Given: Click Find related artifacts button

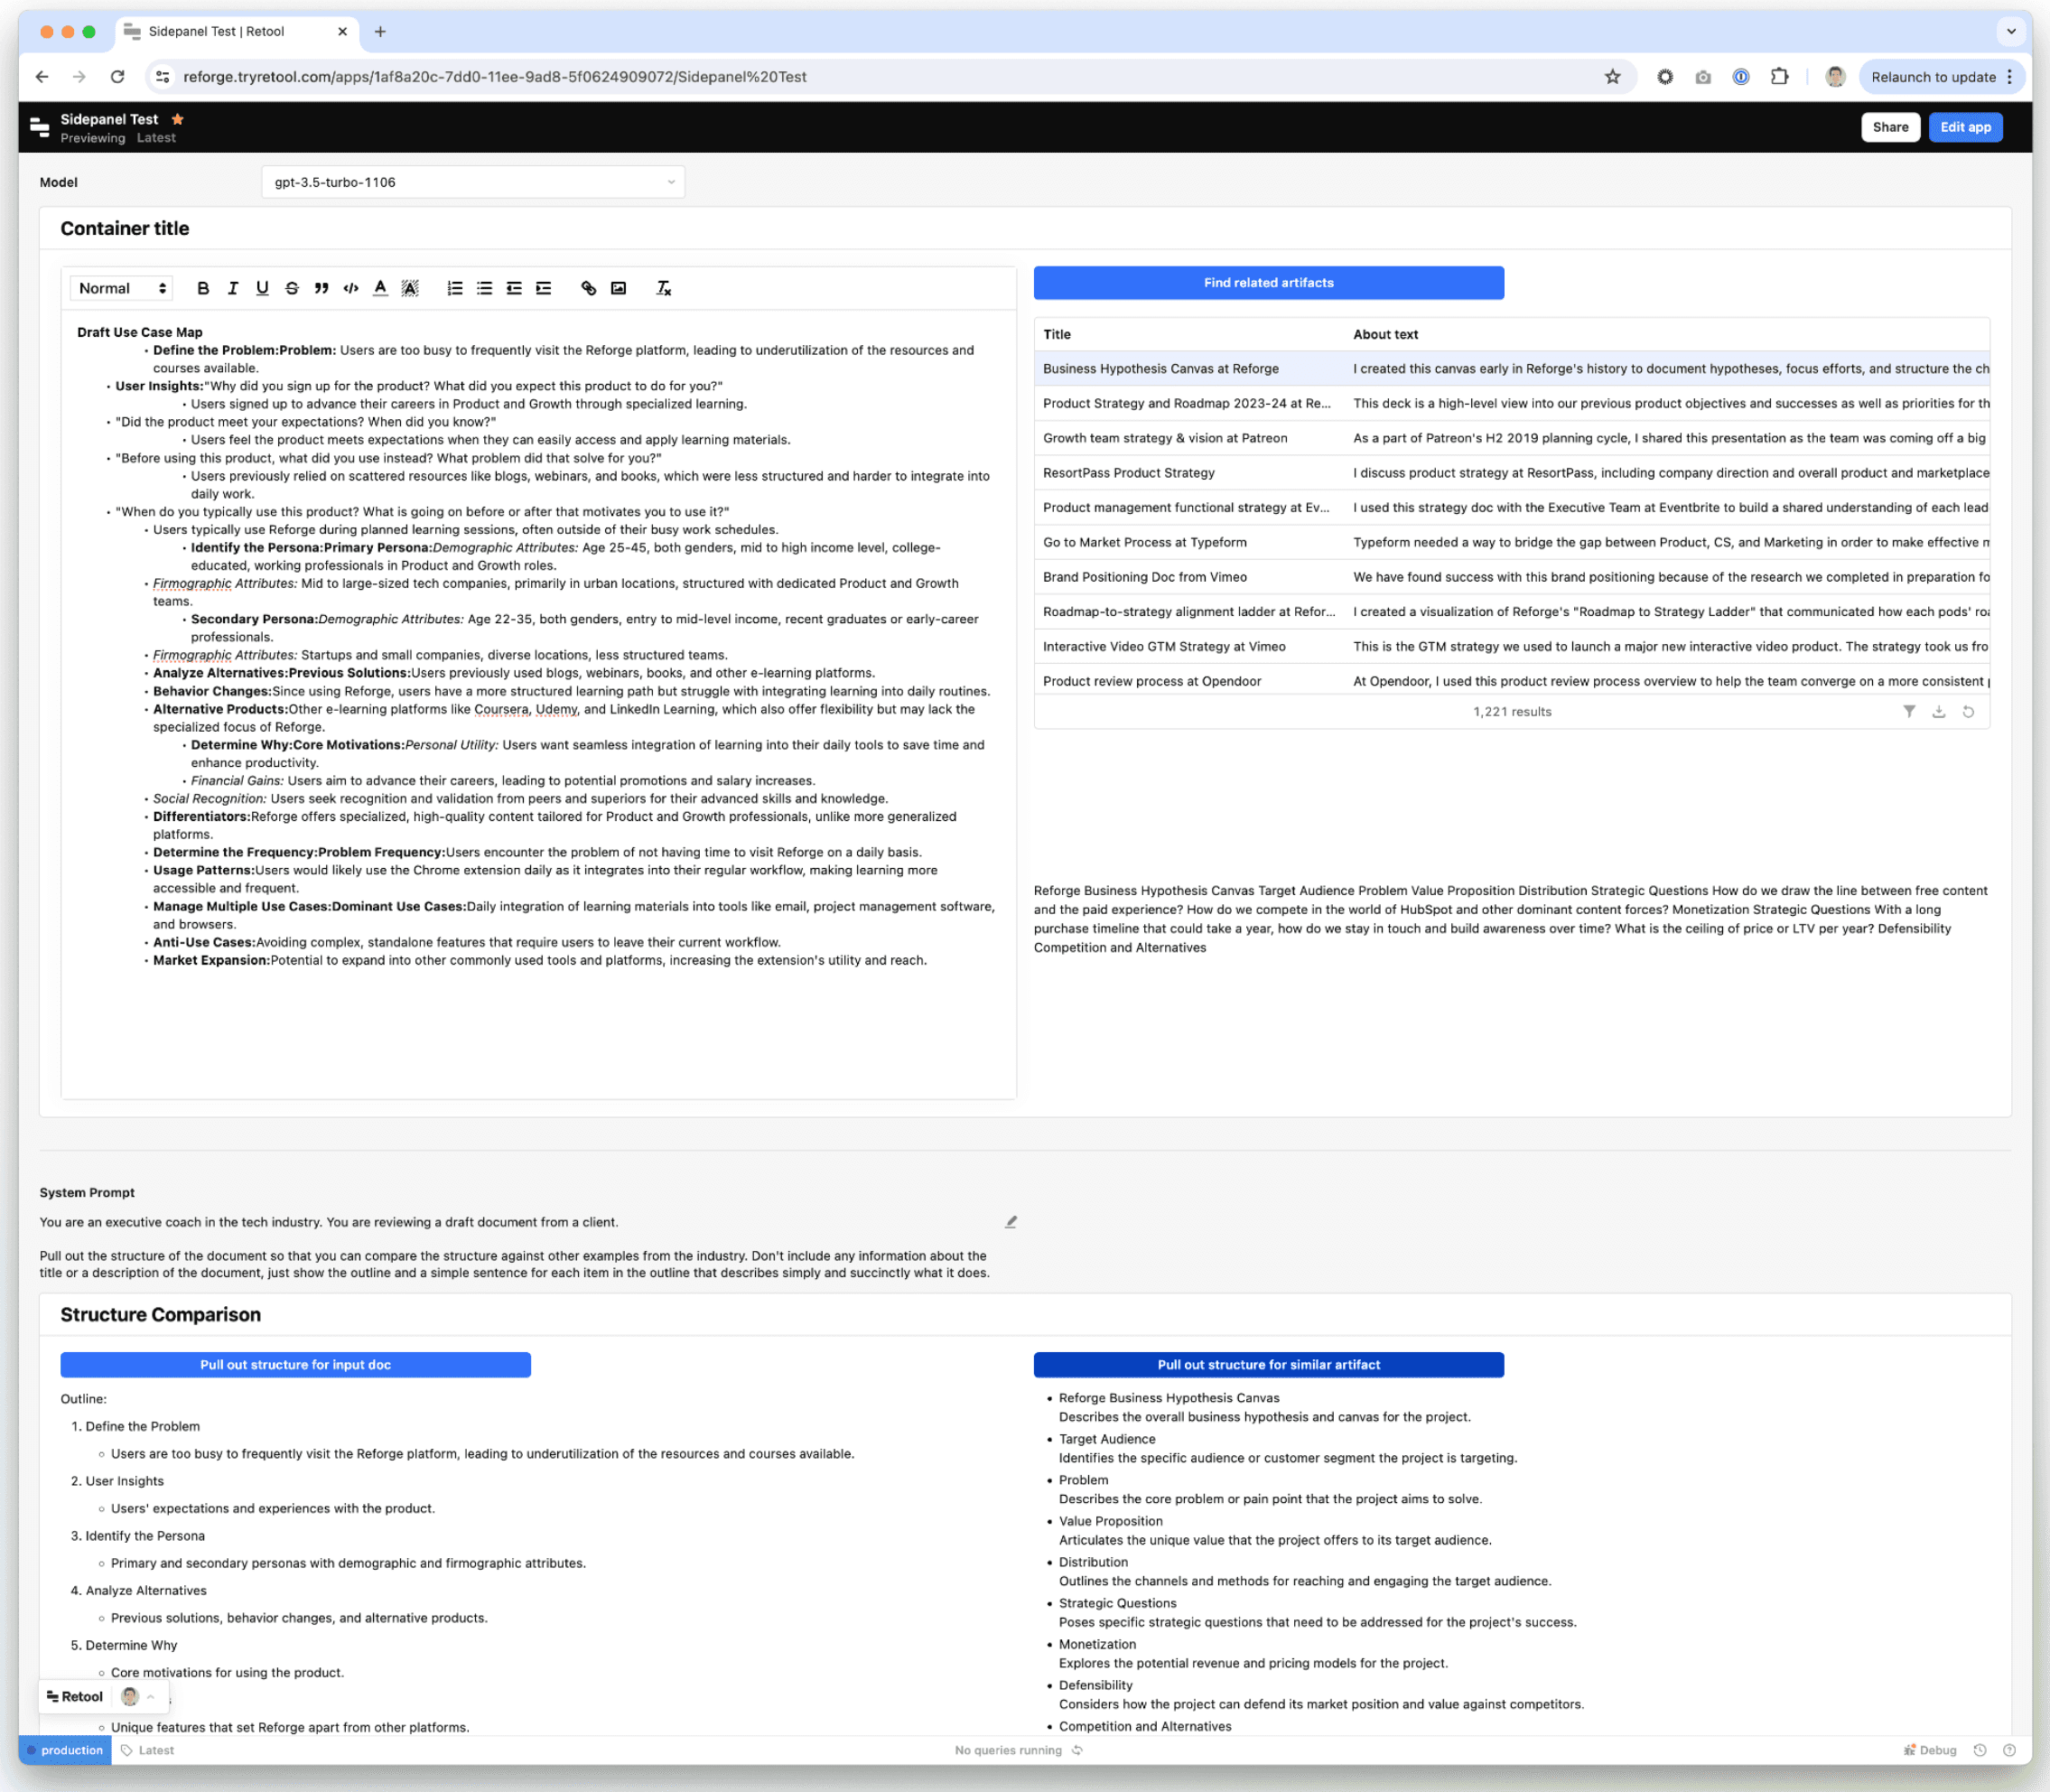Looking at the screenshot, I should pyautogui.click(x=1268, y=283).
